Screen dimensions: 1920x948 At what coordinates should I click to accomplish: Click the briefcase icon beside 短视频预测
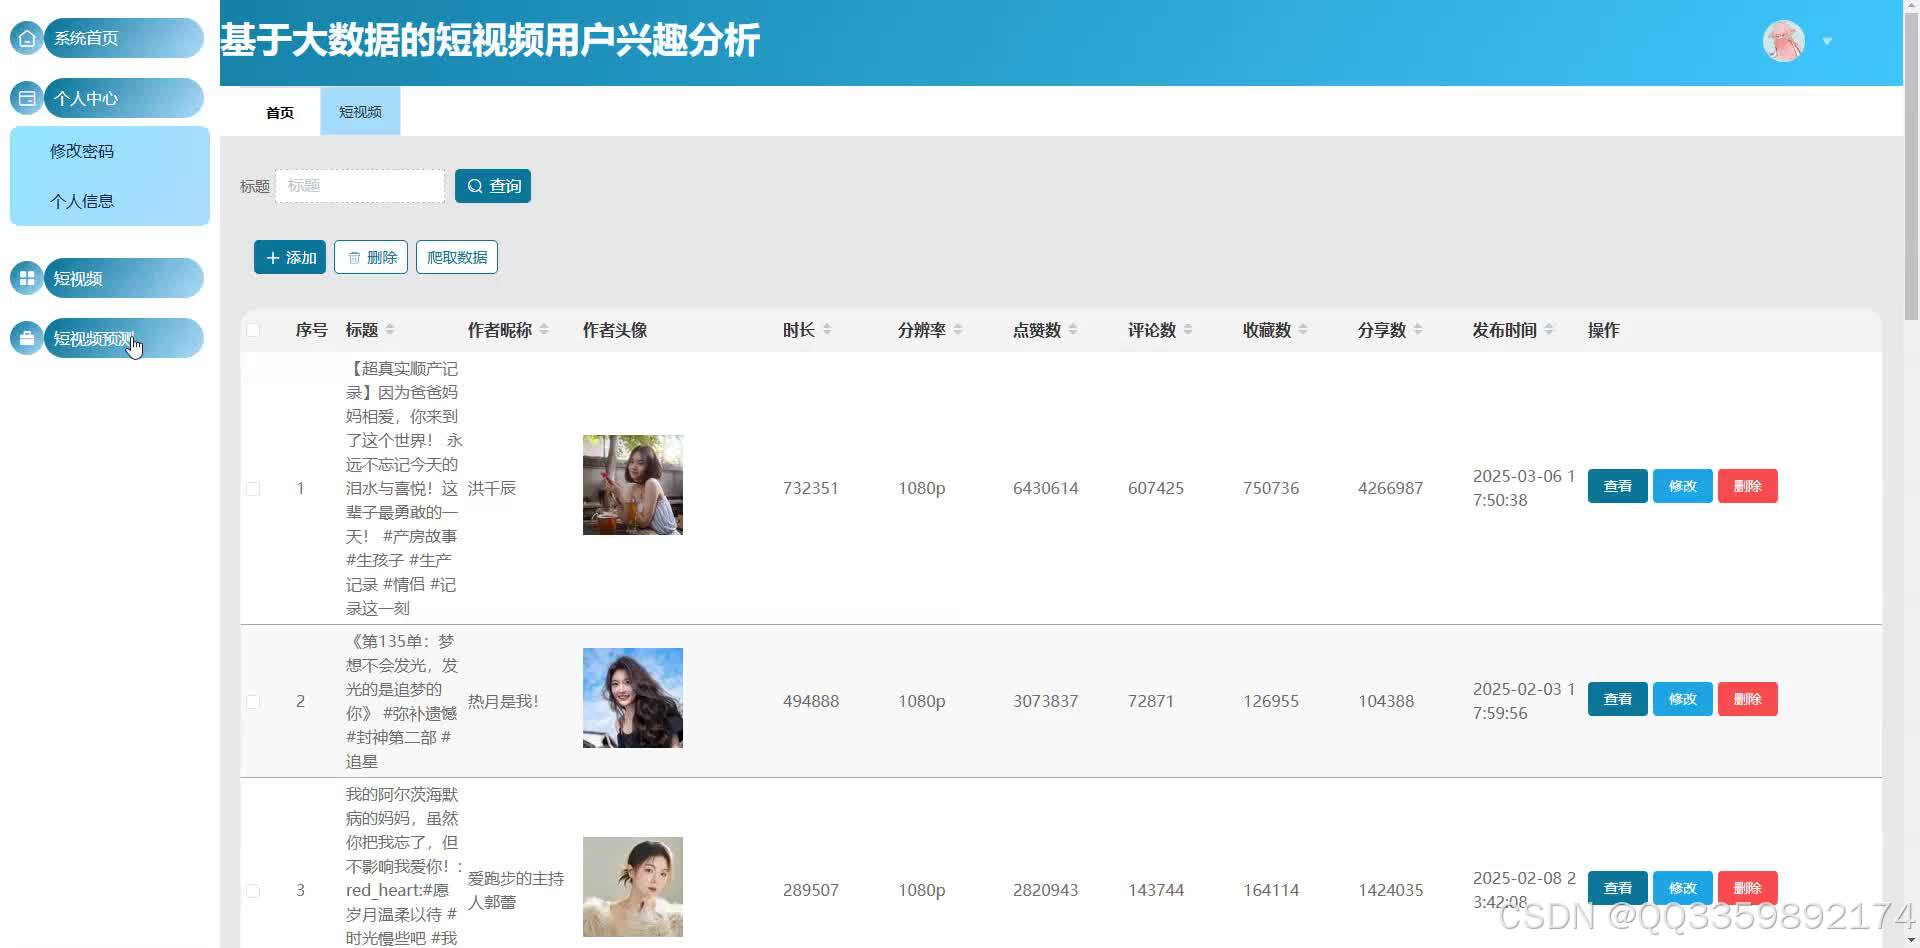(26, 338)
